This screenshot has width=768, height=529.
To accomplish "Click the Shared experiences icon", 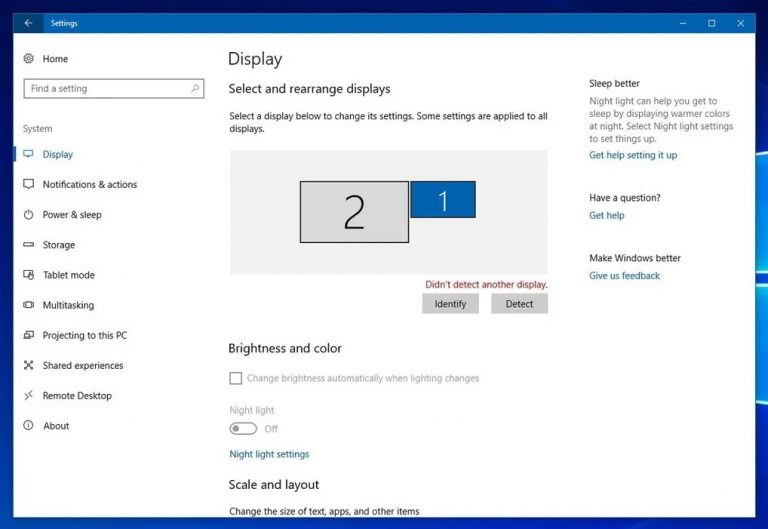I will (x=28, y=365).
